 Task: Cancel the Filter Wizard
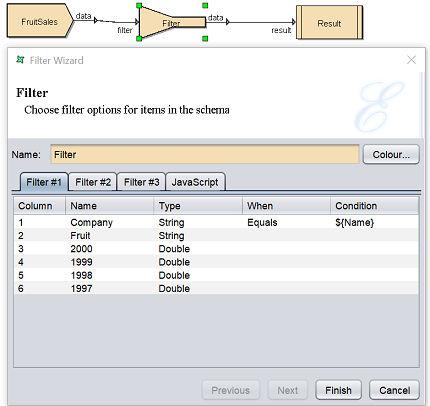coord(394,390)
